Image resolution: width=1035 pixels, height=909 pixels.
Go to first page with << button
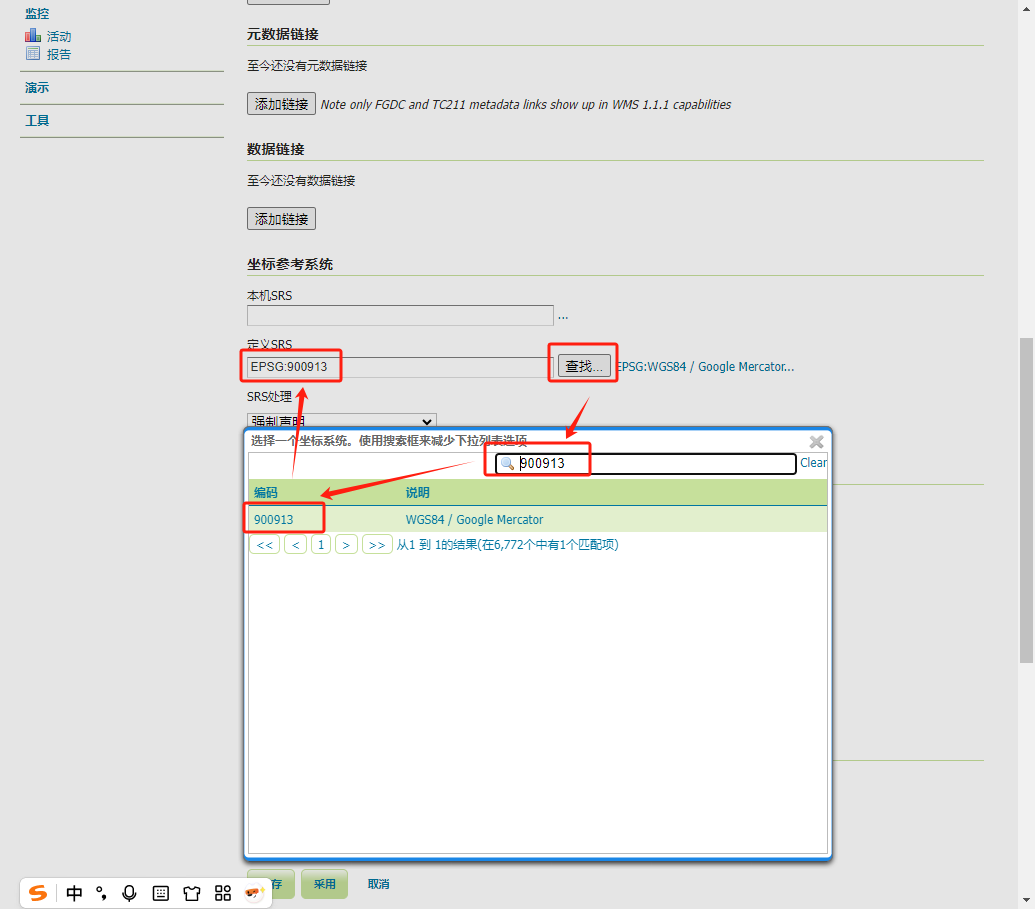pos(265,545)
